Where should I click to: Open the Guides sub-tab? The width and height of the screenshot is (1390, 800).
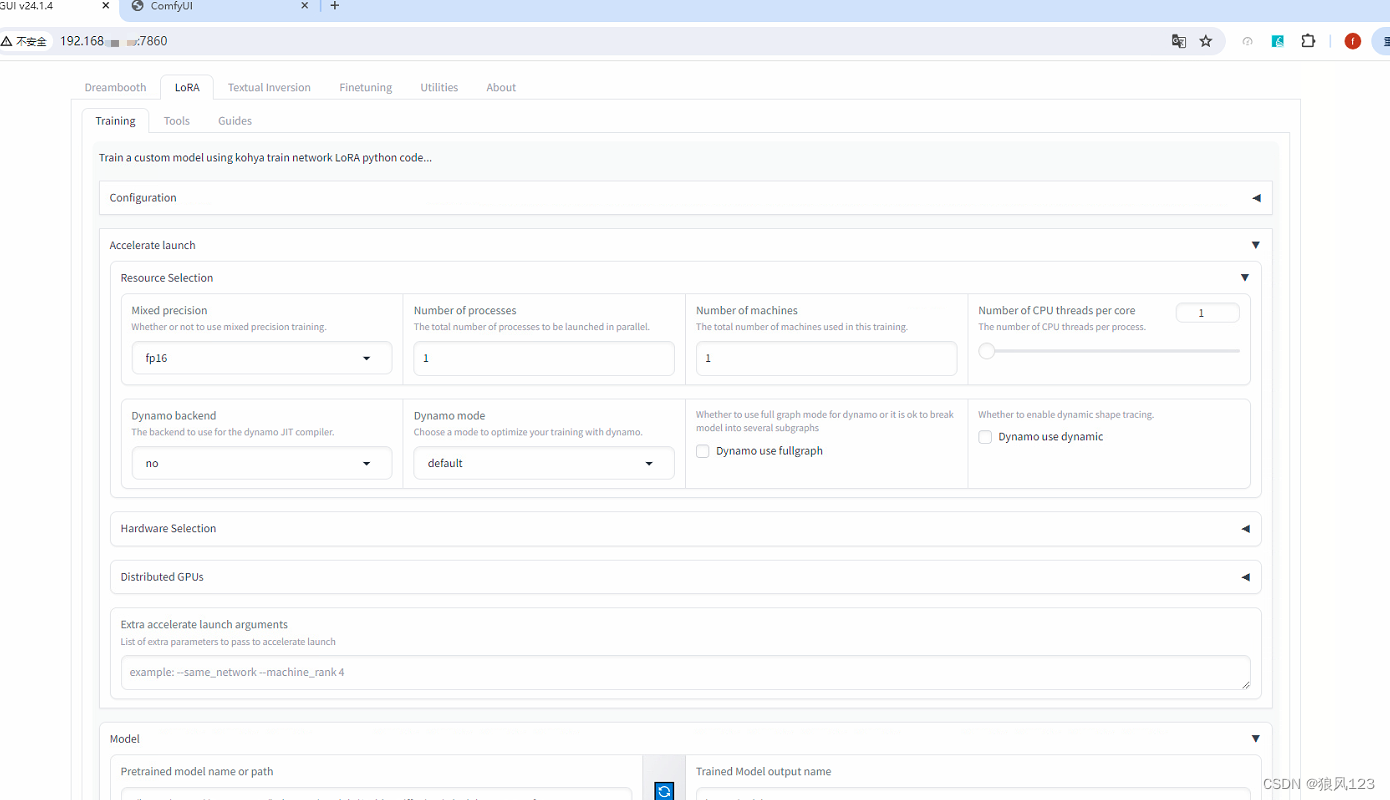235,121
